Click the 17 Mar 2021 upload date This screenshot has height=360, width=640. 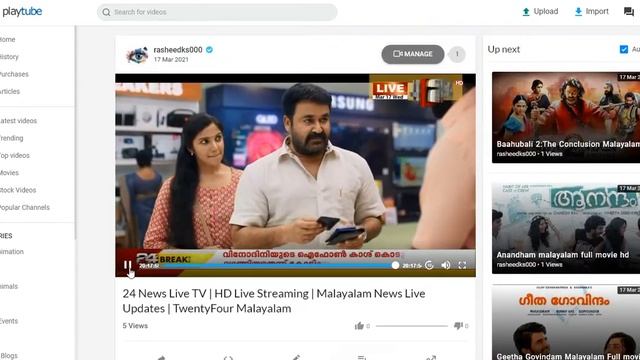pos(171,60)
